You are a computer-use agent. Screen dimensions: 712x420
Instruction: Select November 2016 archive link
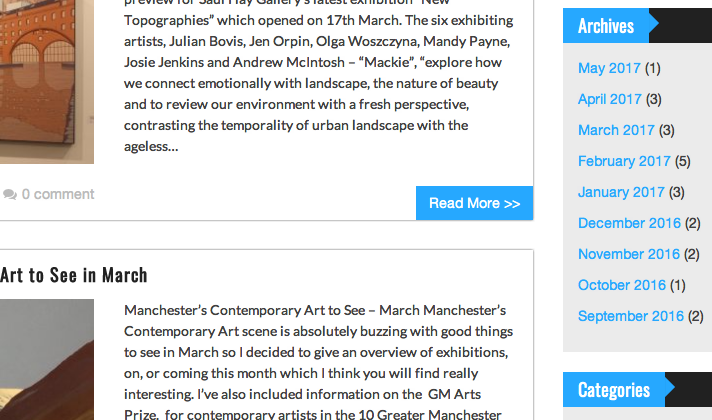point(629,254)
